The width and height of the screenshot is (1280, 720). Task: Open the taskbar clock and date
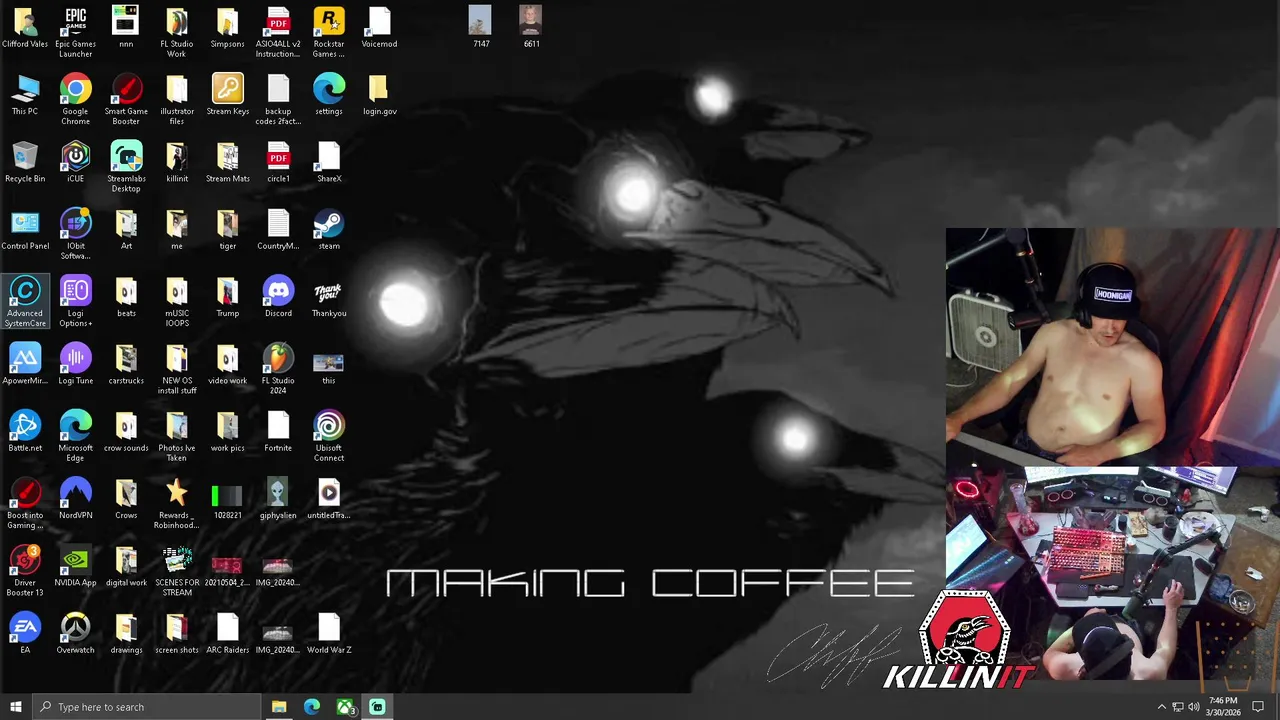1223,707
